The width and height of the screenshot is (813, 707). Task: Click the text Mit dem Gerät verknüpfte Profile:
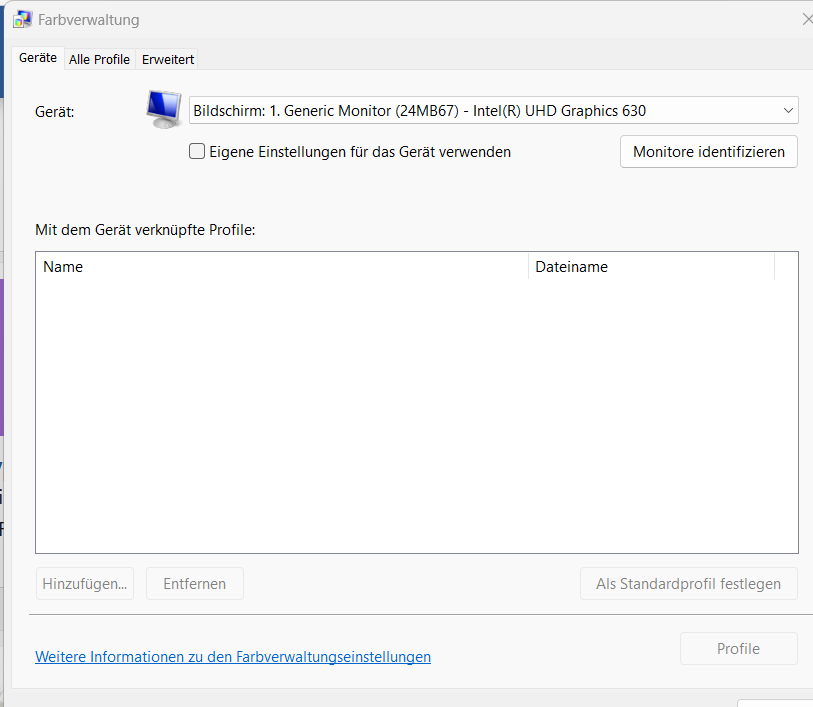(x=145, y=230)
